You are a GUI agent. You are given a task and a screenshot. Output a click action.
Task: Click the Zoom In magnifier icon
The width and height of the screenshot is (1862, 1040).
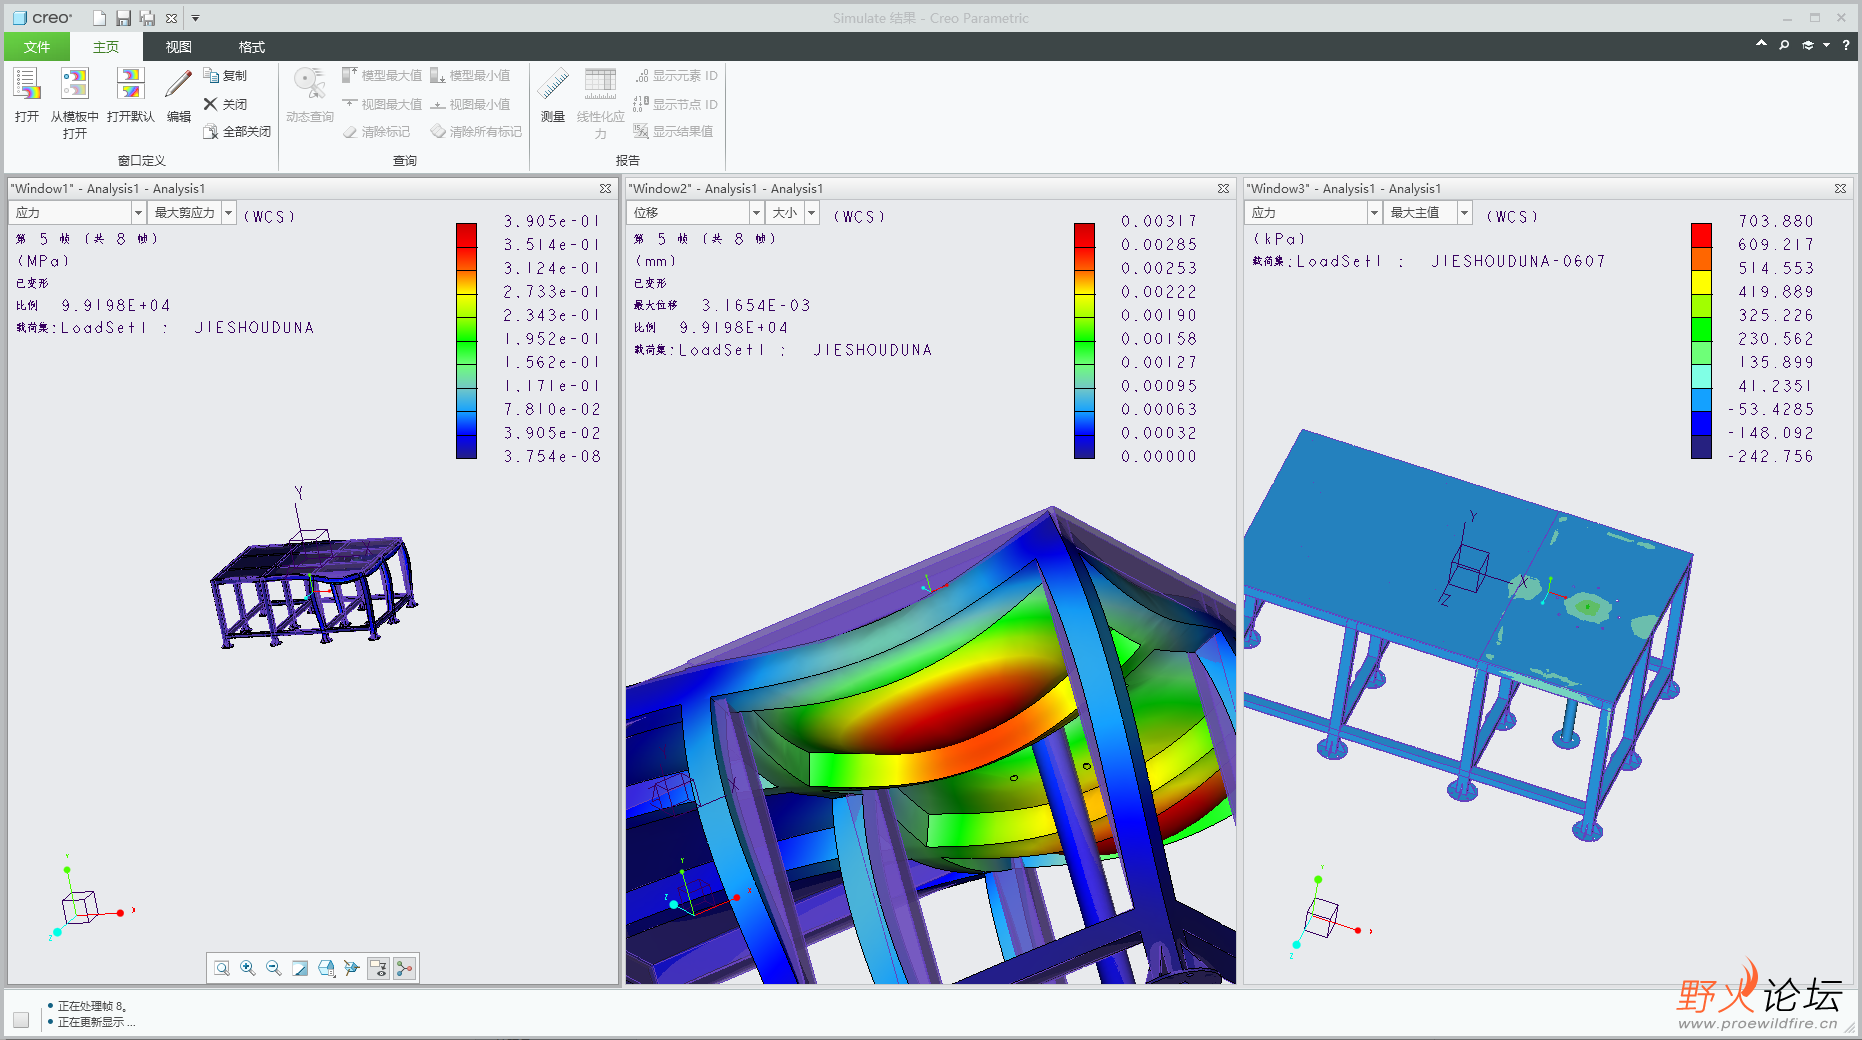tap(248, 968)
